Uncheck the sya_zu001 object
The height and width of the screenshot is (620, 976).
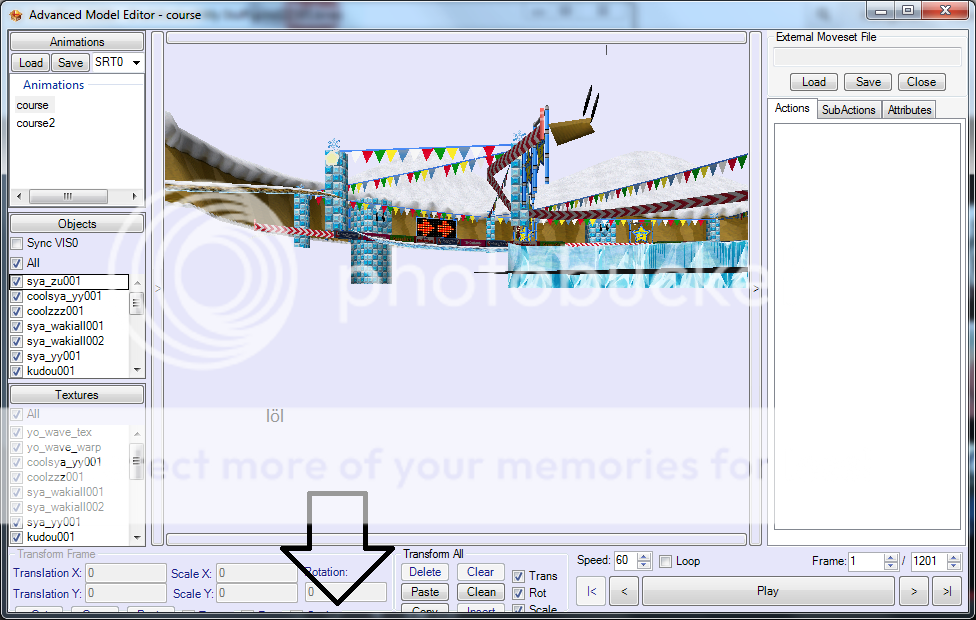17,281
